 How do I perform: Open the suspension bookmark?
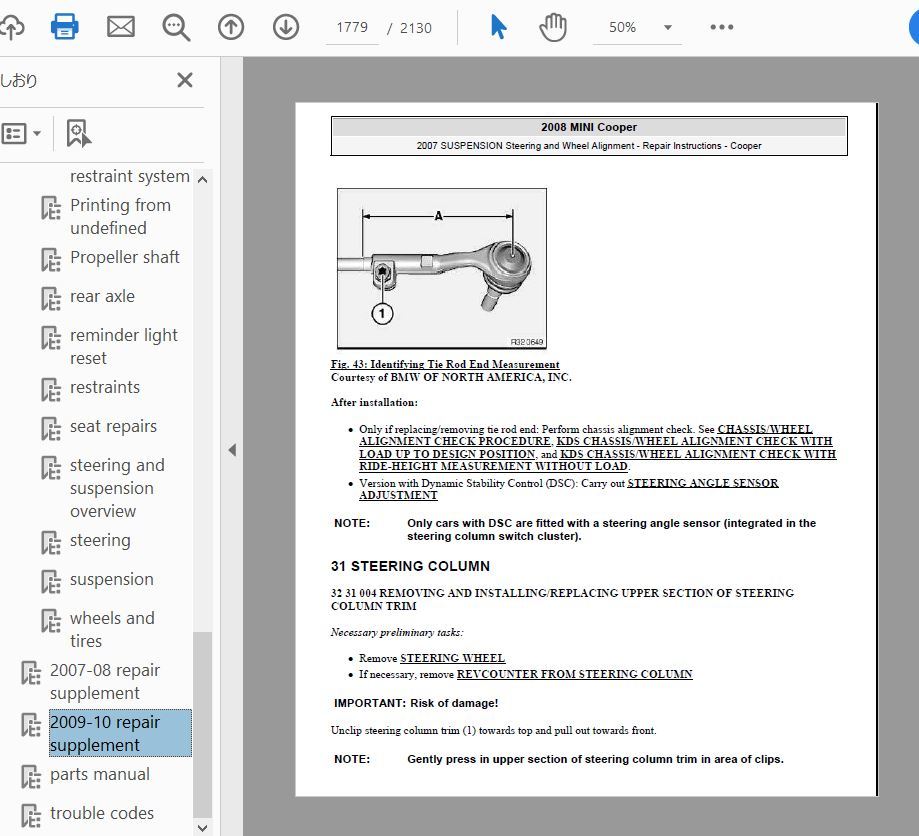111,579
